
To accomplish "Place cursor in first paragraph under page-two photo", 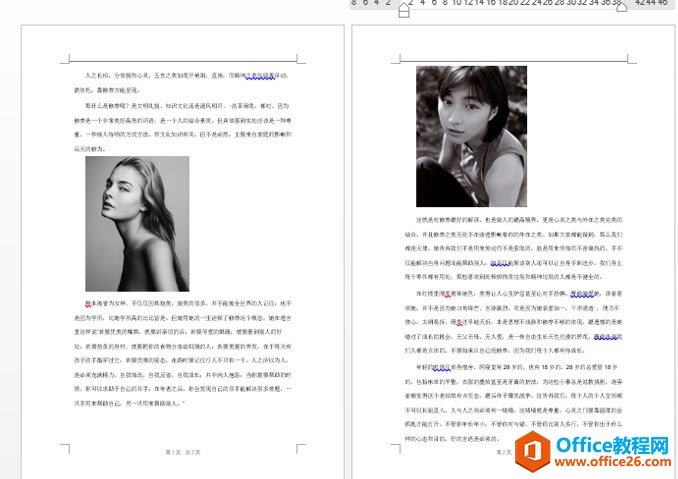I will 513,248.
